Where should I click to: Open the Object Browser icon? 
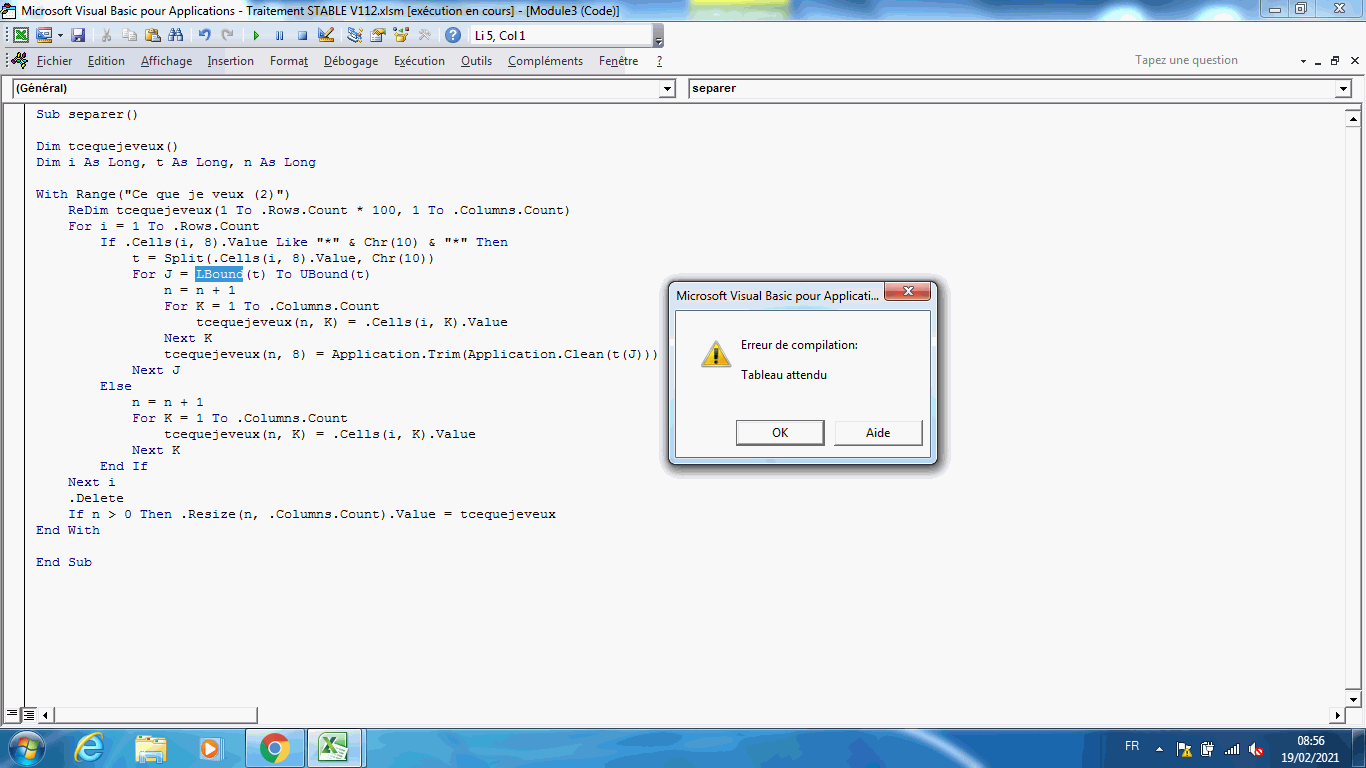click(x=402, y=35)
